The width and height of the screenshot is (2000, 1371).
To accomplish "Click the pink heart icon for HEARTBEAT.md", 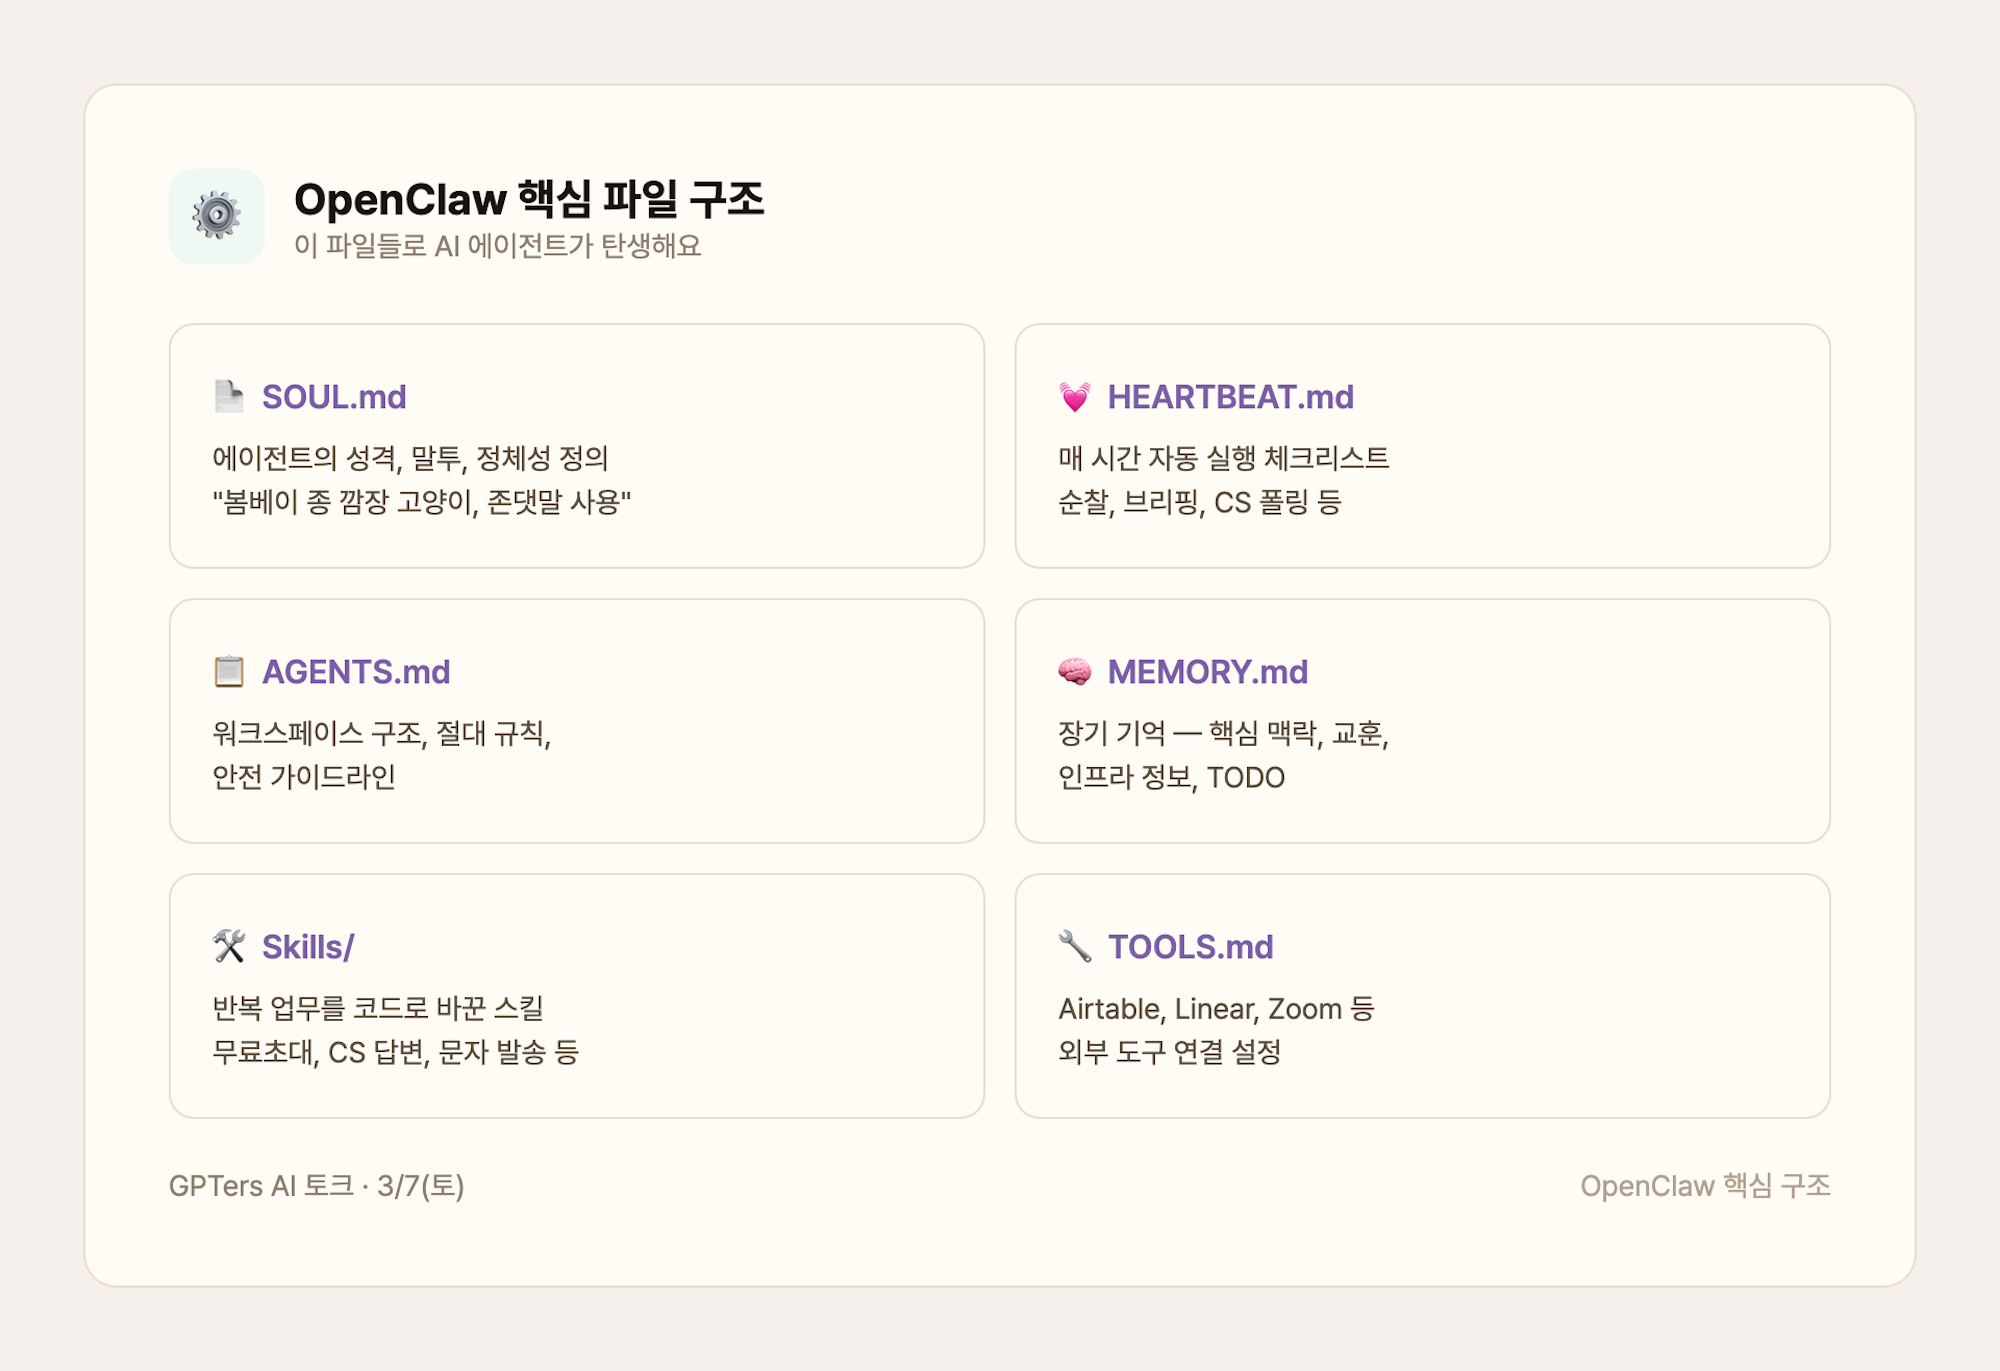I will click(1075, 397).
